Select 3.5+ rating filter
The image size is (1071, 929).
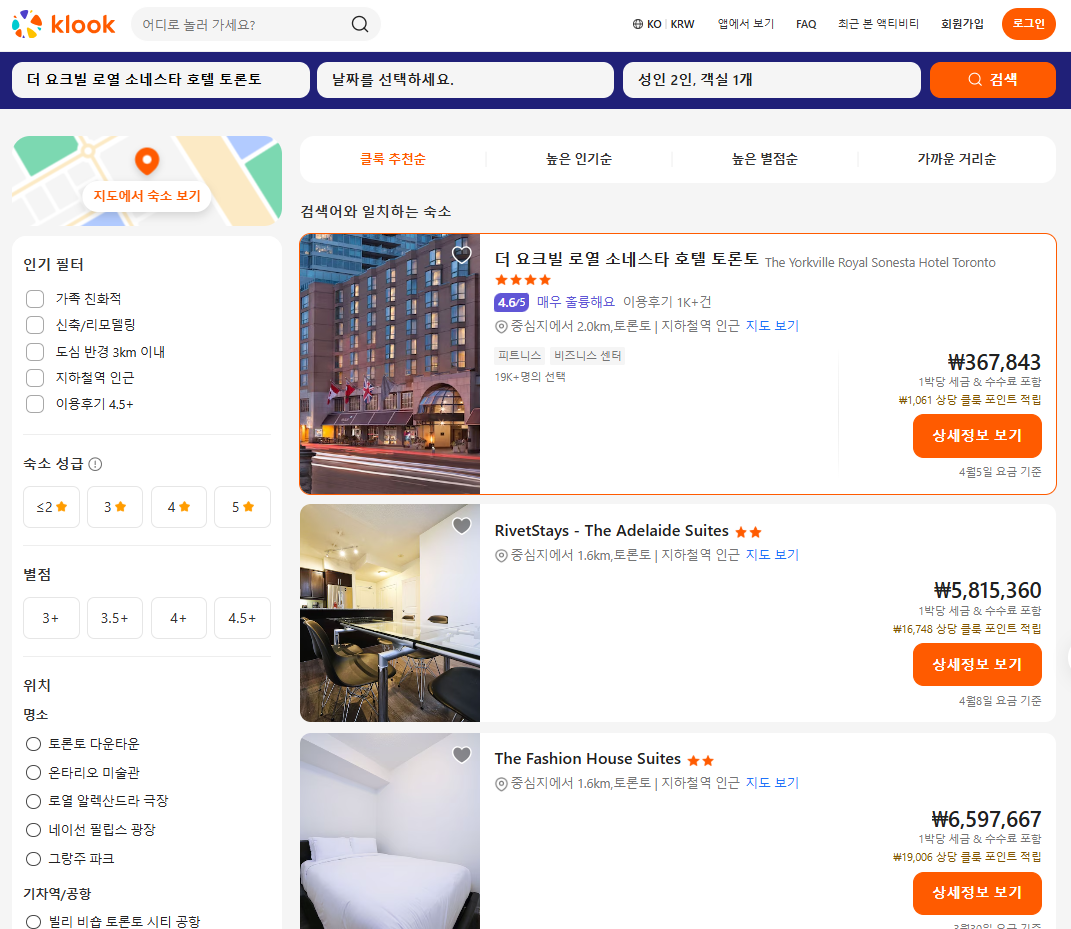[115, 618]
